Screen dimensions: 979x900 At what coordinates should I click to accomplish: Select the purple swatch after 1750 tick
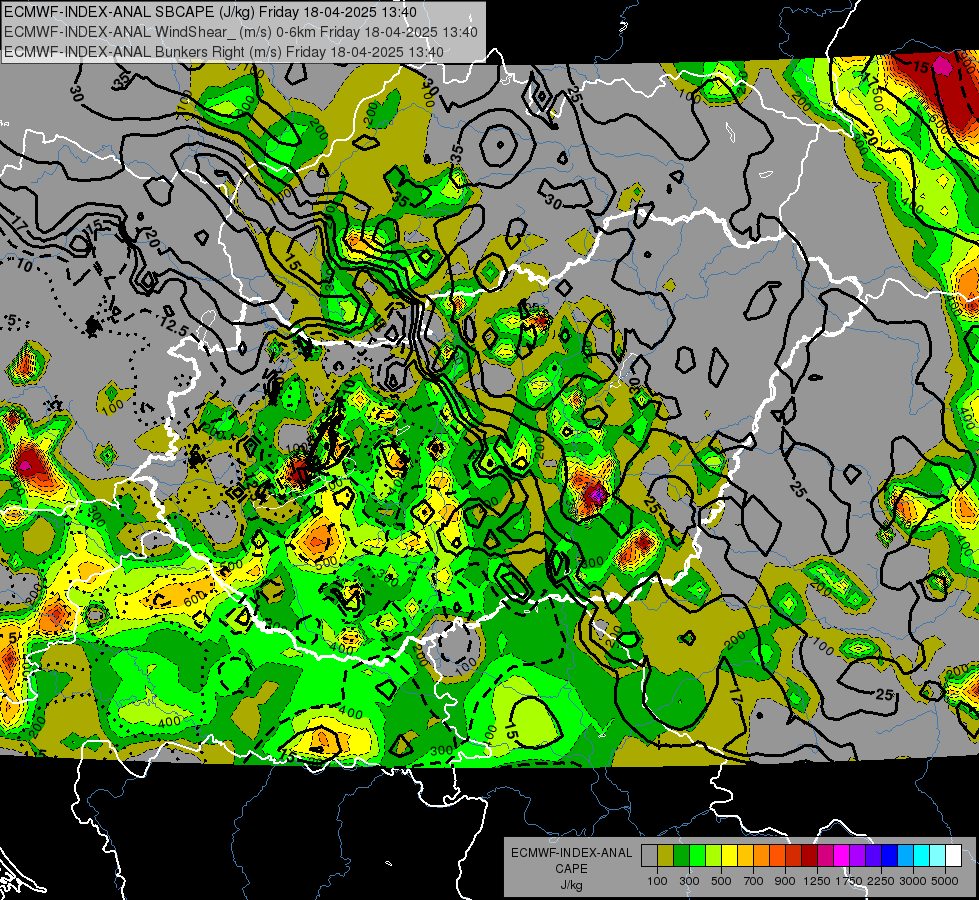tap(857, 856)
